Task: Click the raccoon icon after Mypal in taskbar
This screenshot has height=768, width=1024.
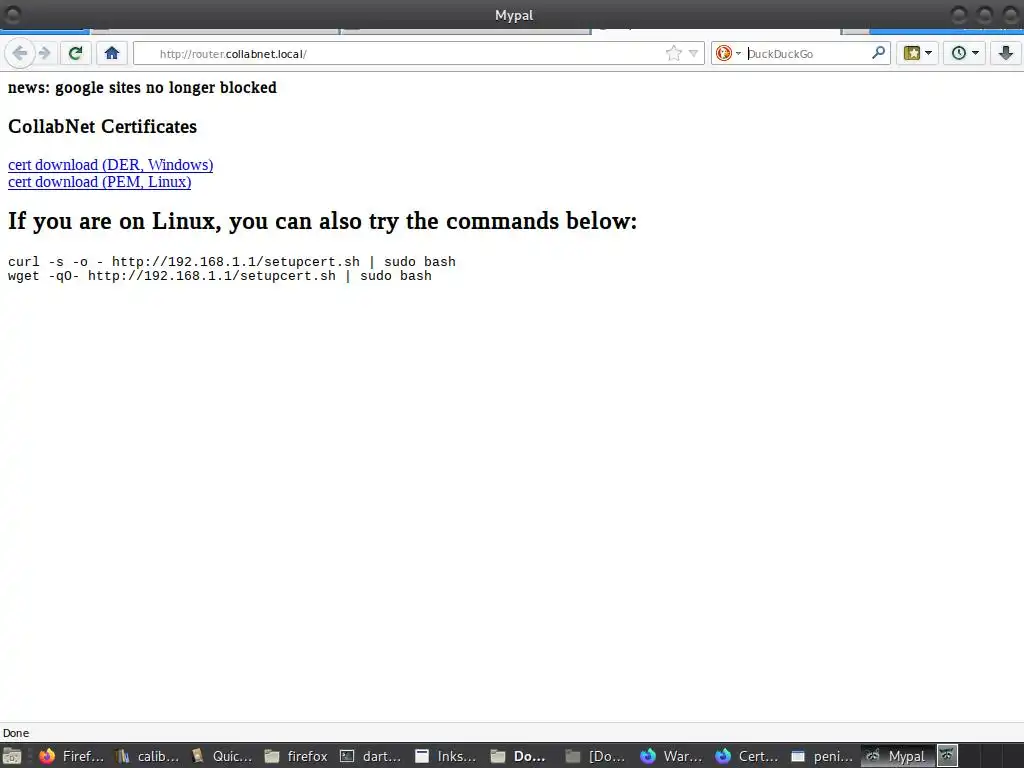Action: (948, 756)
